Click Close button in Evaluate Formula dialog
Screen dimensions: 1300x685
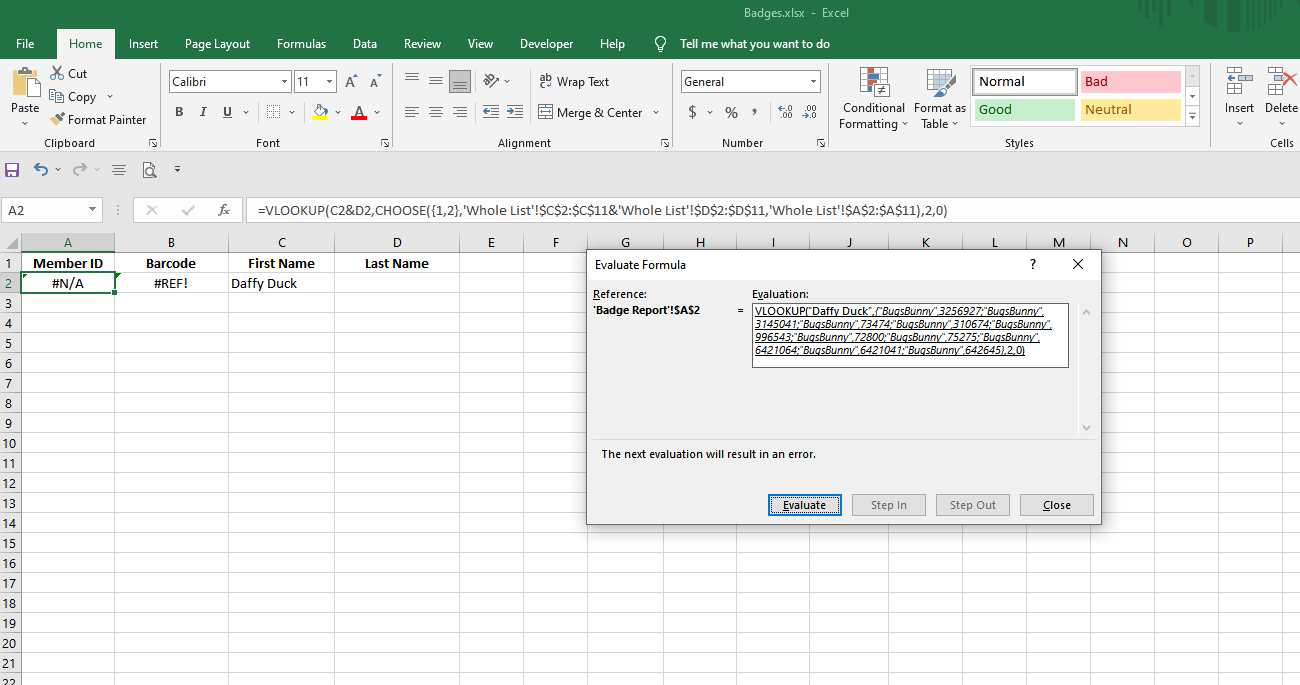[1056, 505]
